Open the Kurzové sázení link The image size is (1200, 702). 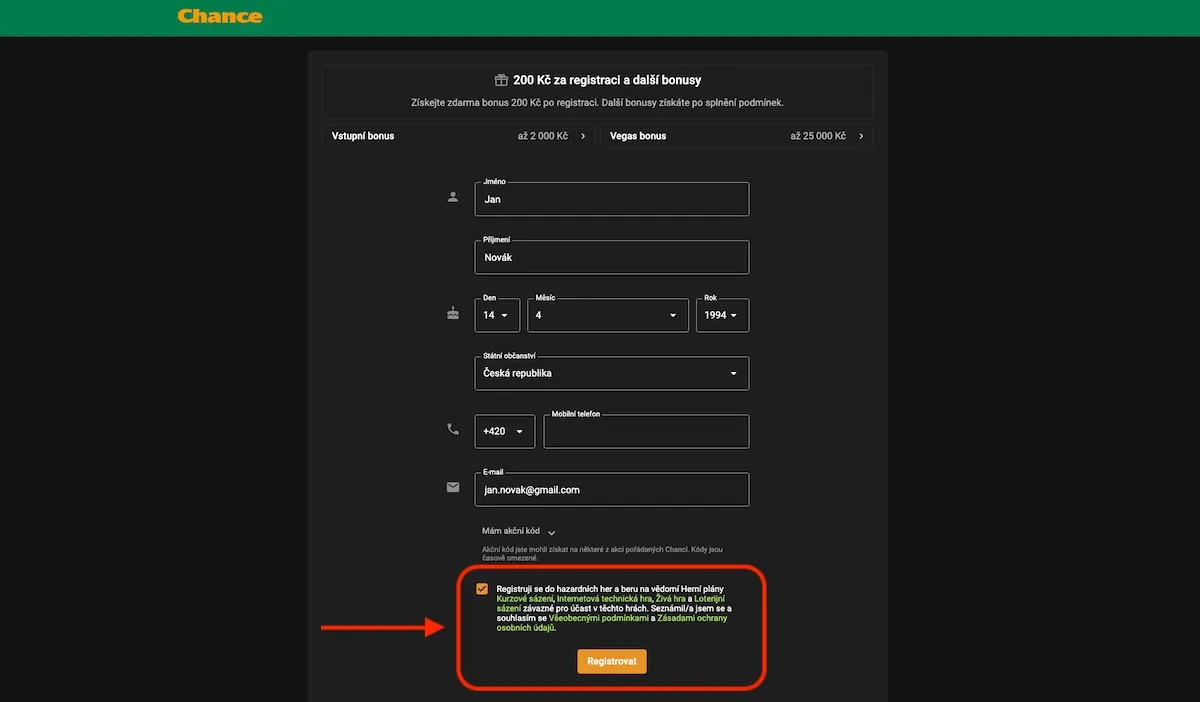tap(525, 599)
